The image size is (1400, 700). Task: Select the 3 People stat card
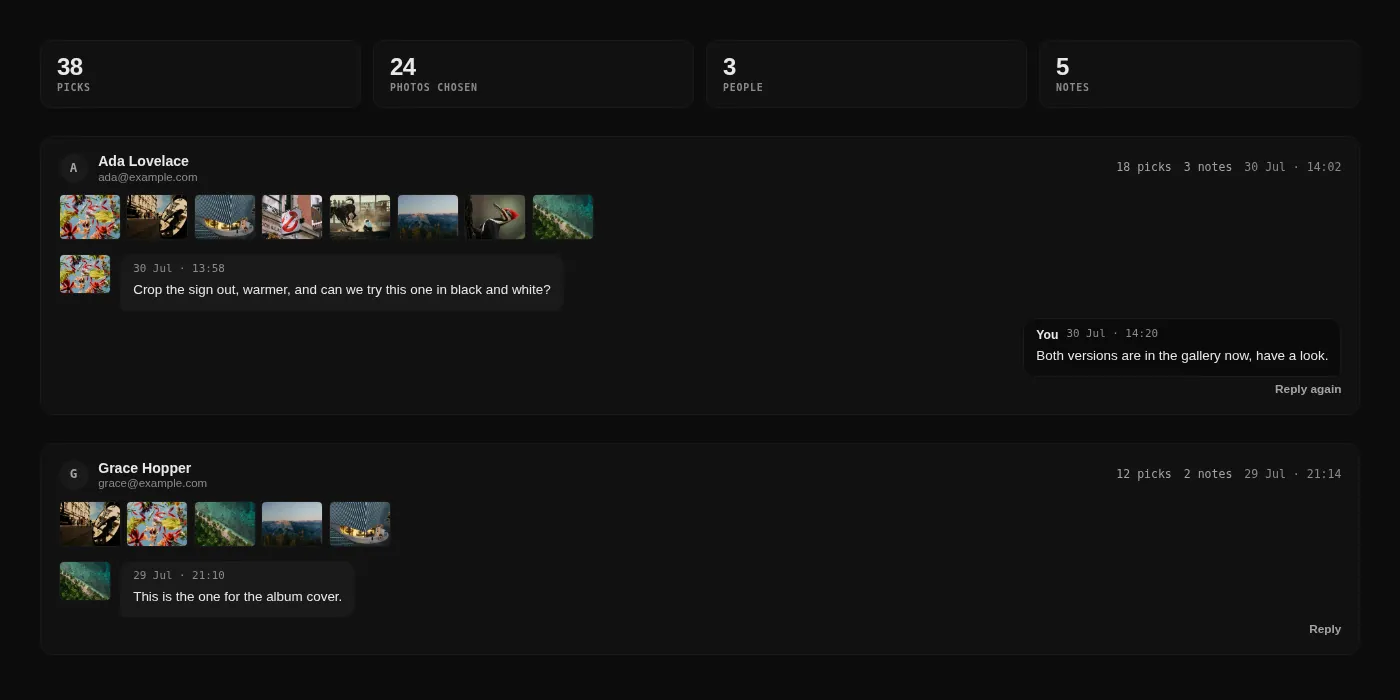click(x=866, y=74)
